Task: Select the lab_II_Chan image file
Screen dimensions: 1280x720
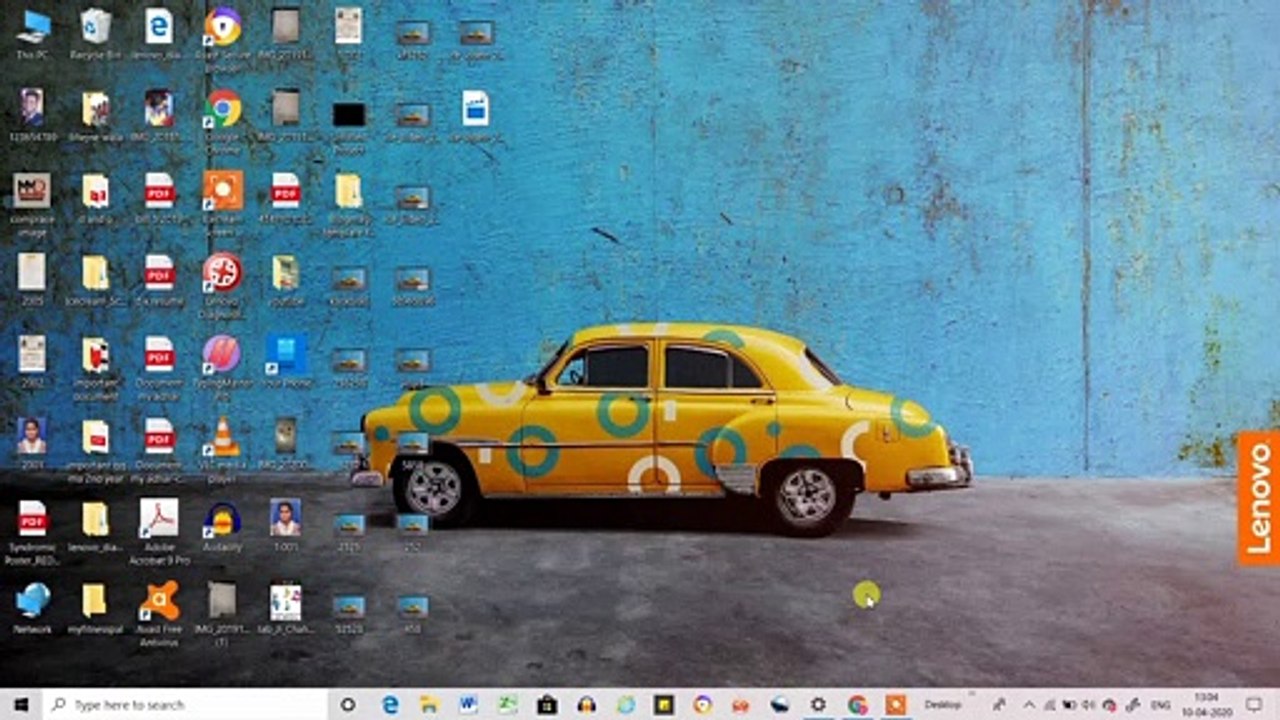Action: [286, 608]
